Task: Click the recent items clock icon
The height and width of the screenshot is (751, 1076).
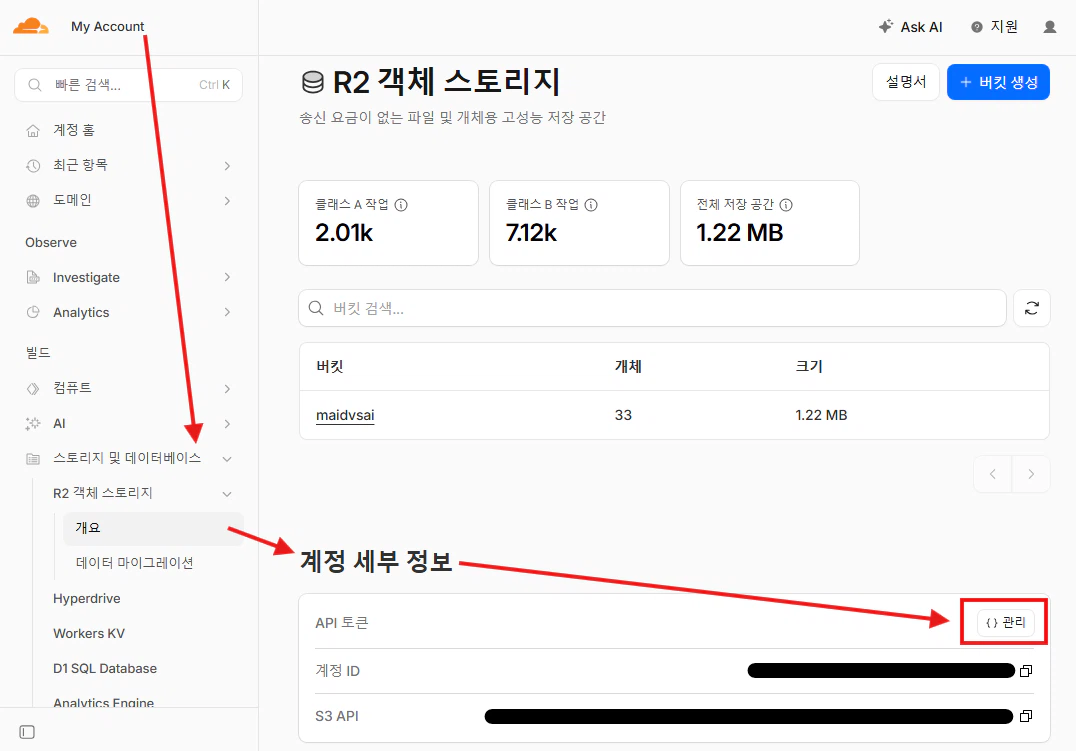Action: (x=33, y=165)
